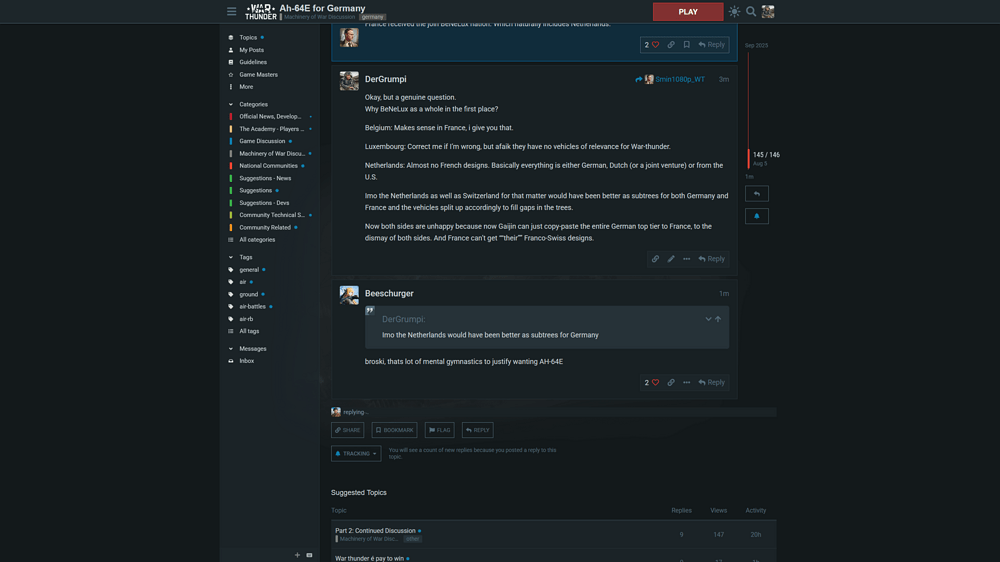Select the ground tag
This screenshot has width=1000, height=562.
point(249,294)
